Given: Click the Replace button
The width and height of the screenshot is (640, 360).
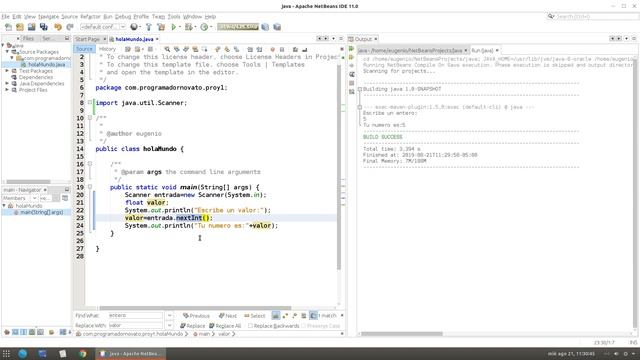Looking at the screenshot, I should click(x=193, y=326).
